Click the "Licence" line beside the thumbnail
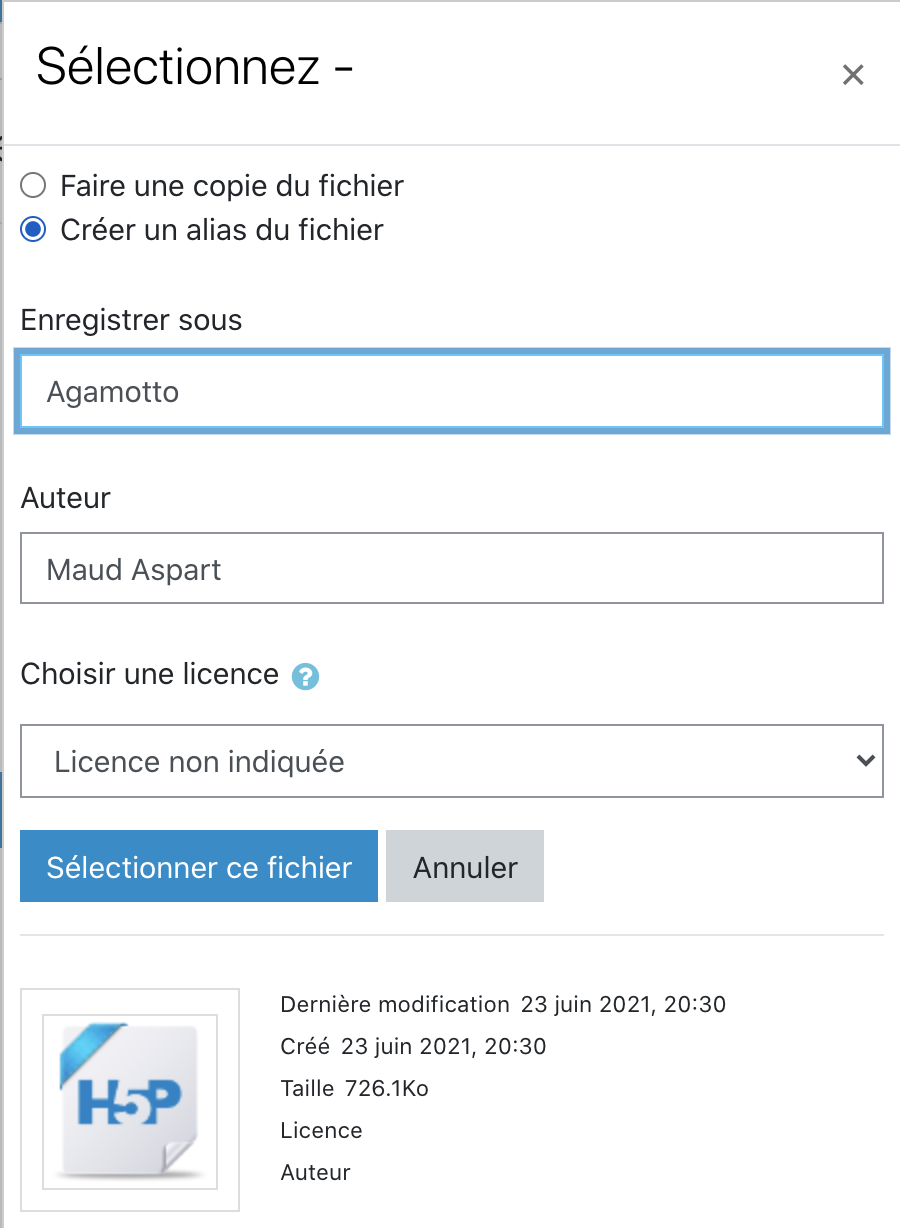This screenshot has width=900, height=1228. (x=321, y=1130)
